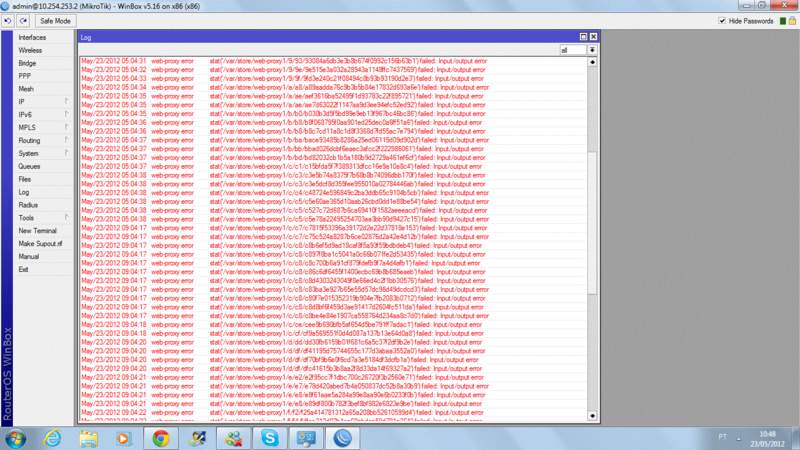The image size is (800, 450).
Task: Select the log entry at 05:04:34
Action: point(333,87)
